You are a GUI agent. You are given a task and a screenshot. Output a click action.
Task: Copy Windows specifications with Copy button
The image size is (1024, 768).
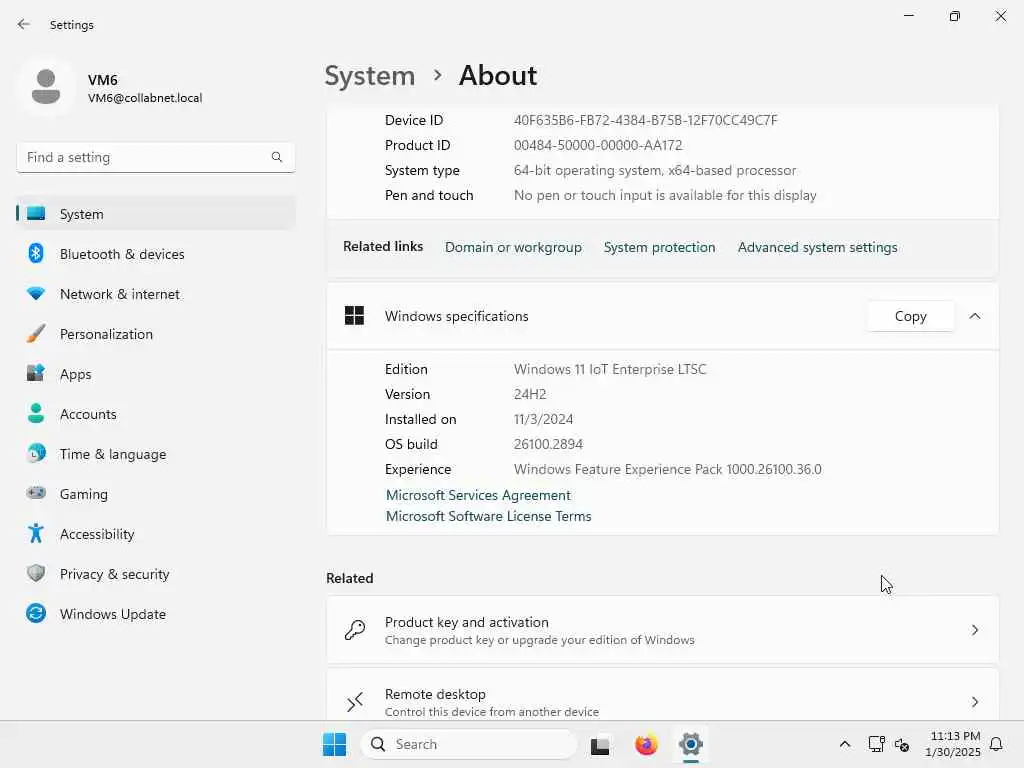(910, 316)
